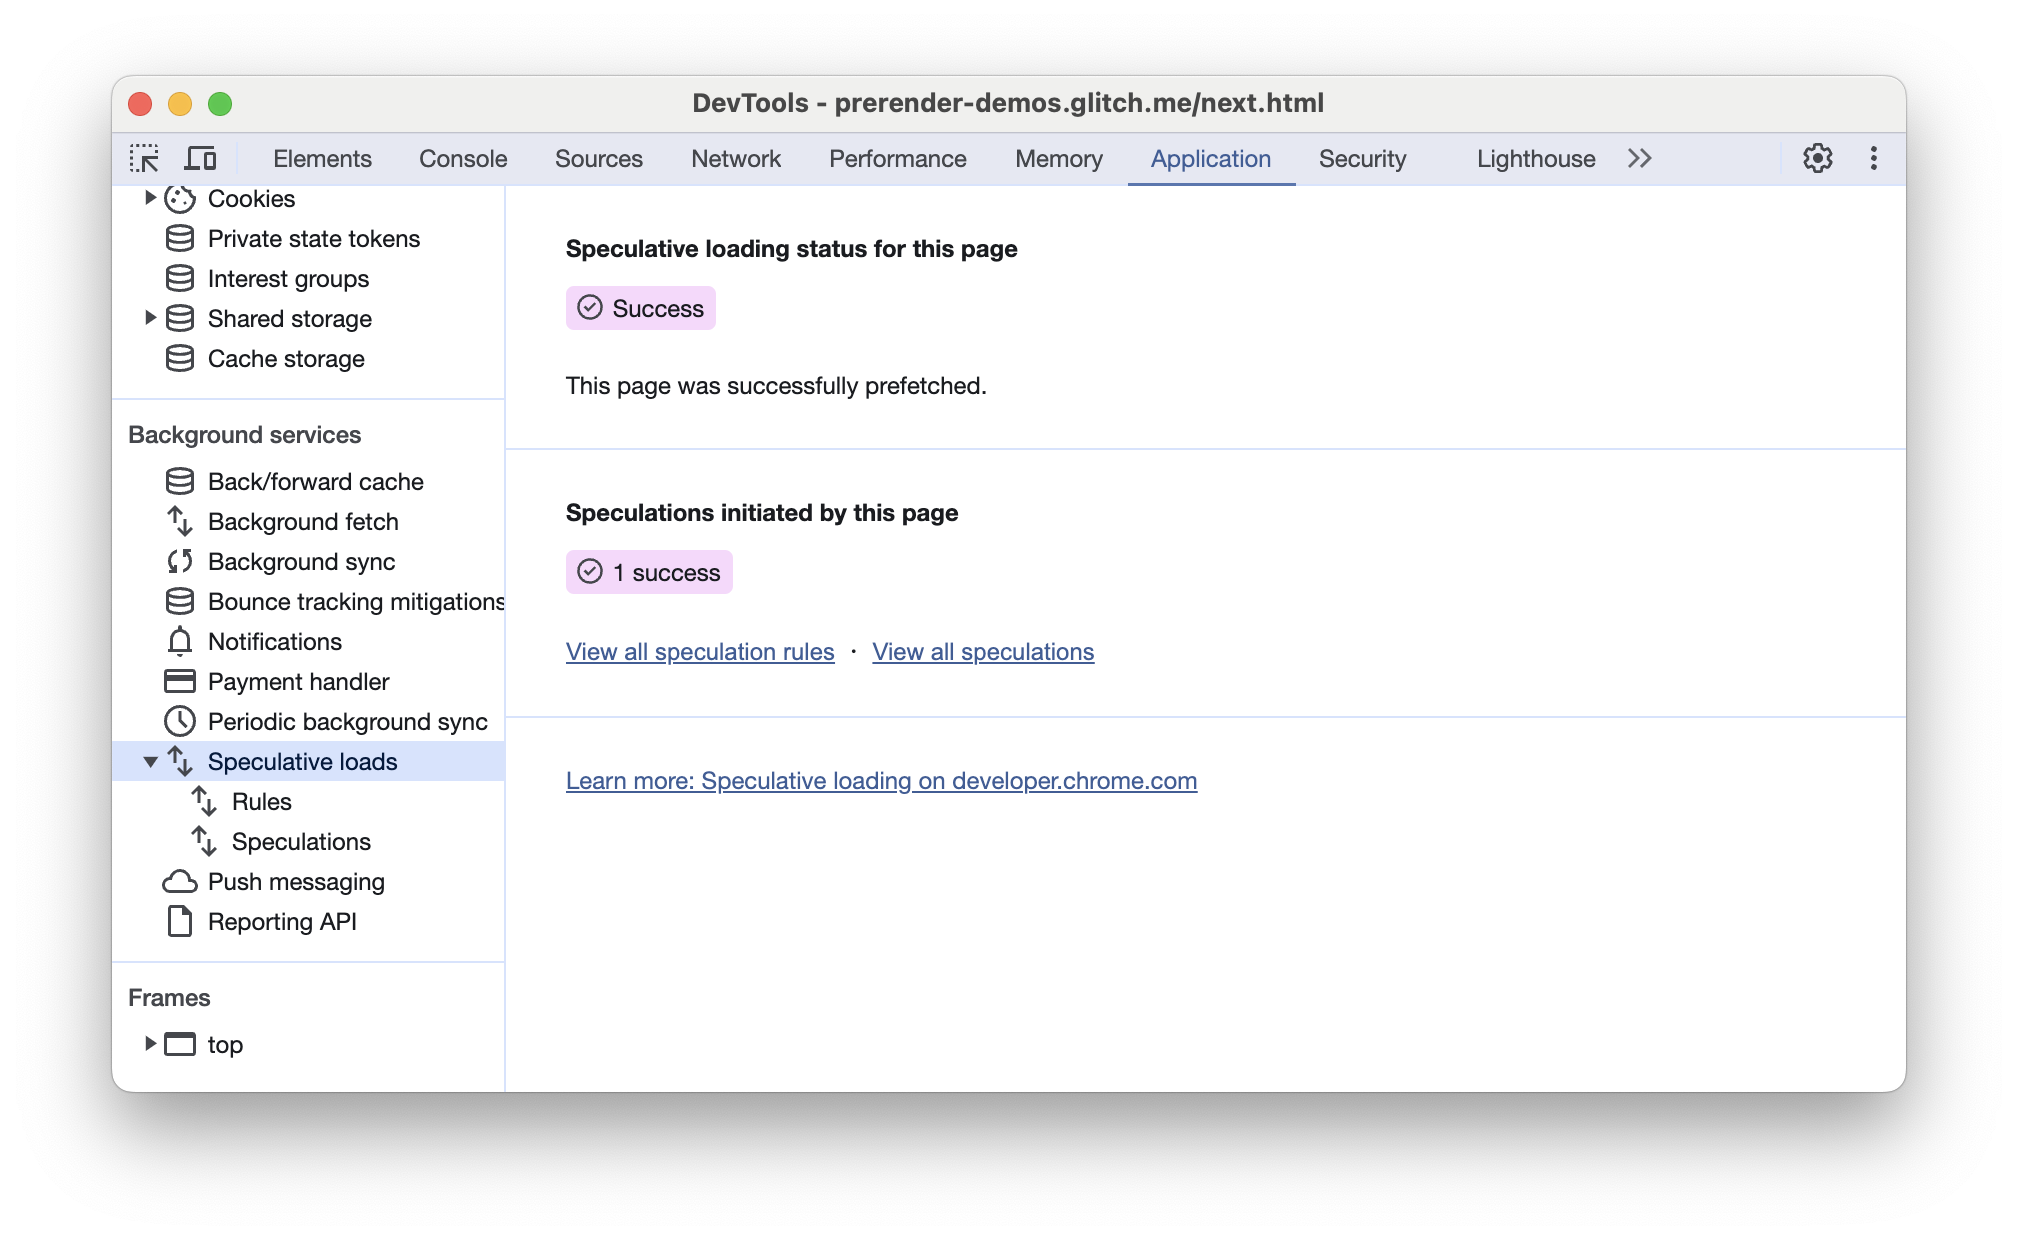Viewport: 2018px width, 1240px height.
Task: Click the Speculations icon under Speculative loads
Action: click(x=208, y=841)
